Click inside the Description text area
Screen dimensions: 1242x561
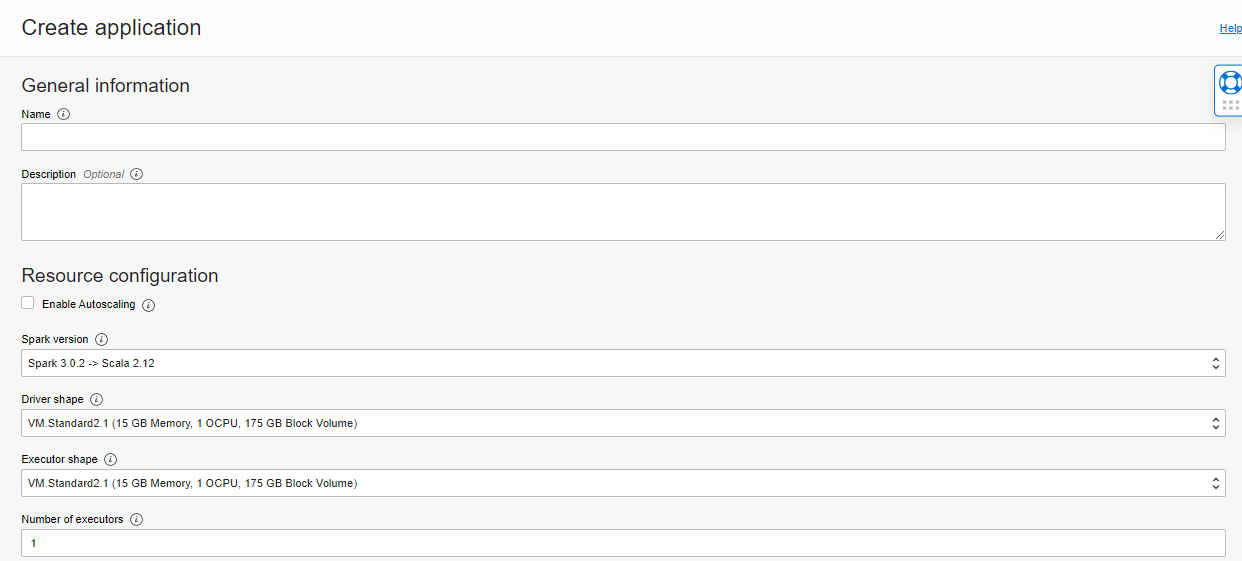pos(623,212)
